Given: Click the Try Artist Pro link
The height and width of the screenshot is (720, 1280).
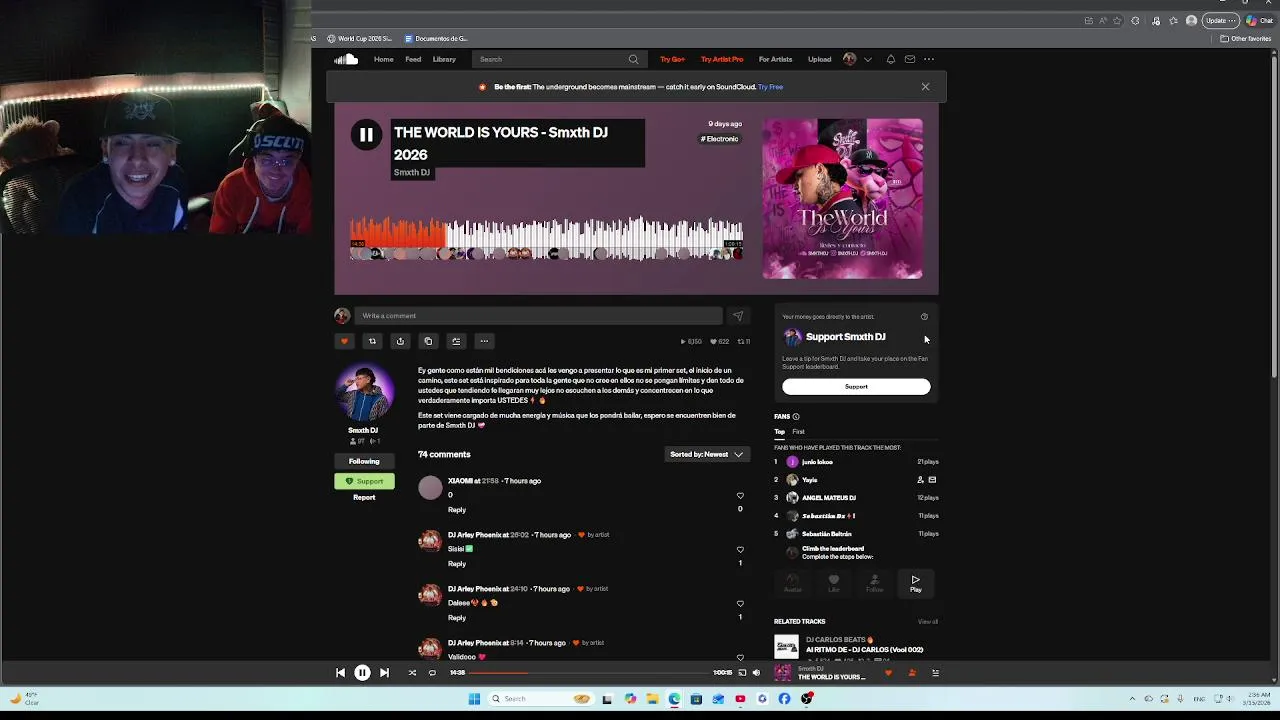Looking at the screenshot, I should click(722, 59).
